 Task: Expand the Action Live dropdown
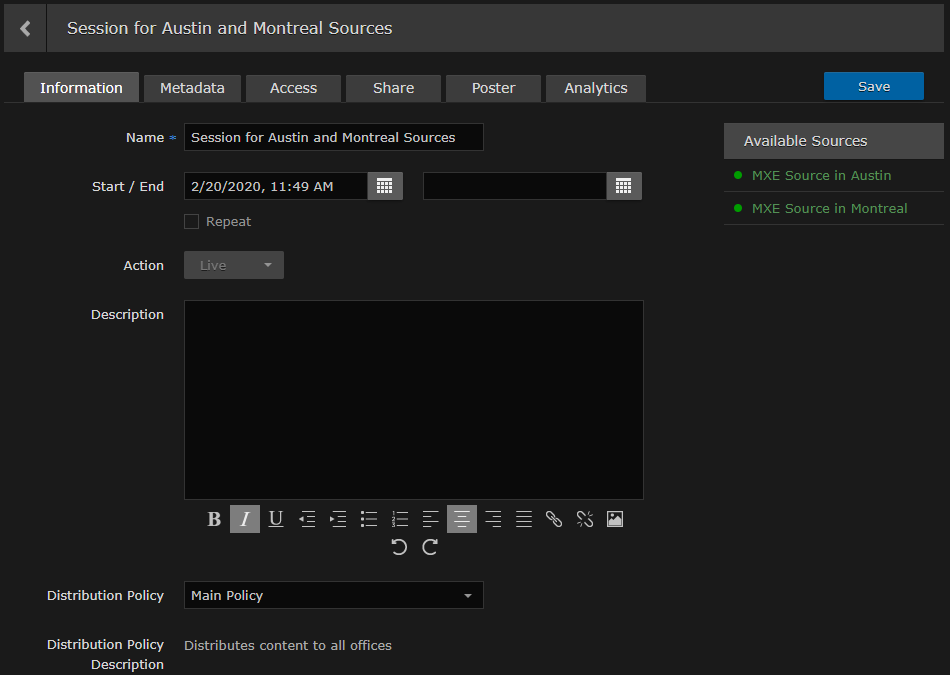coord(234,266)
